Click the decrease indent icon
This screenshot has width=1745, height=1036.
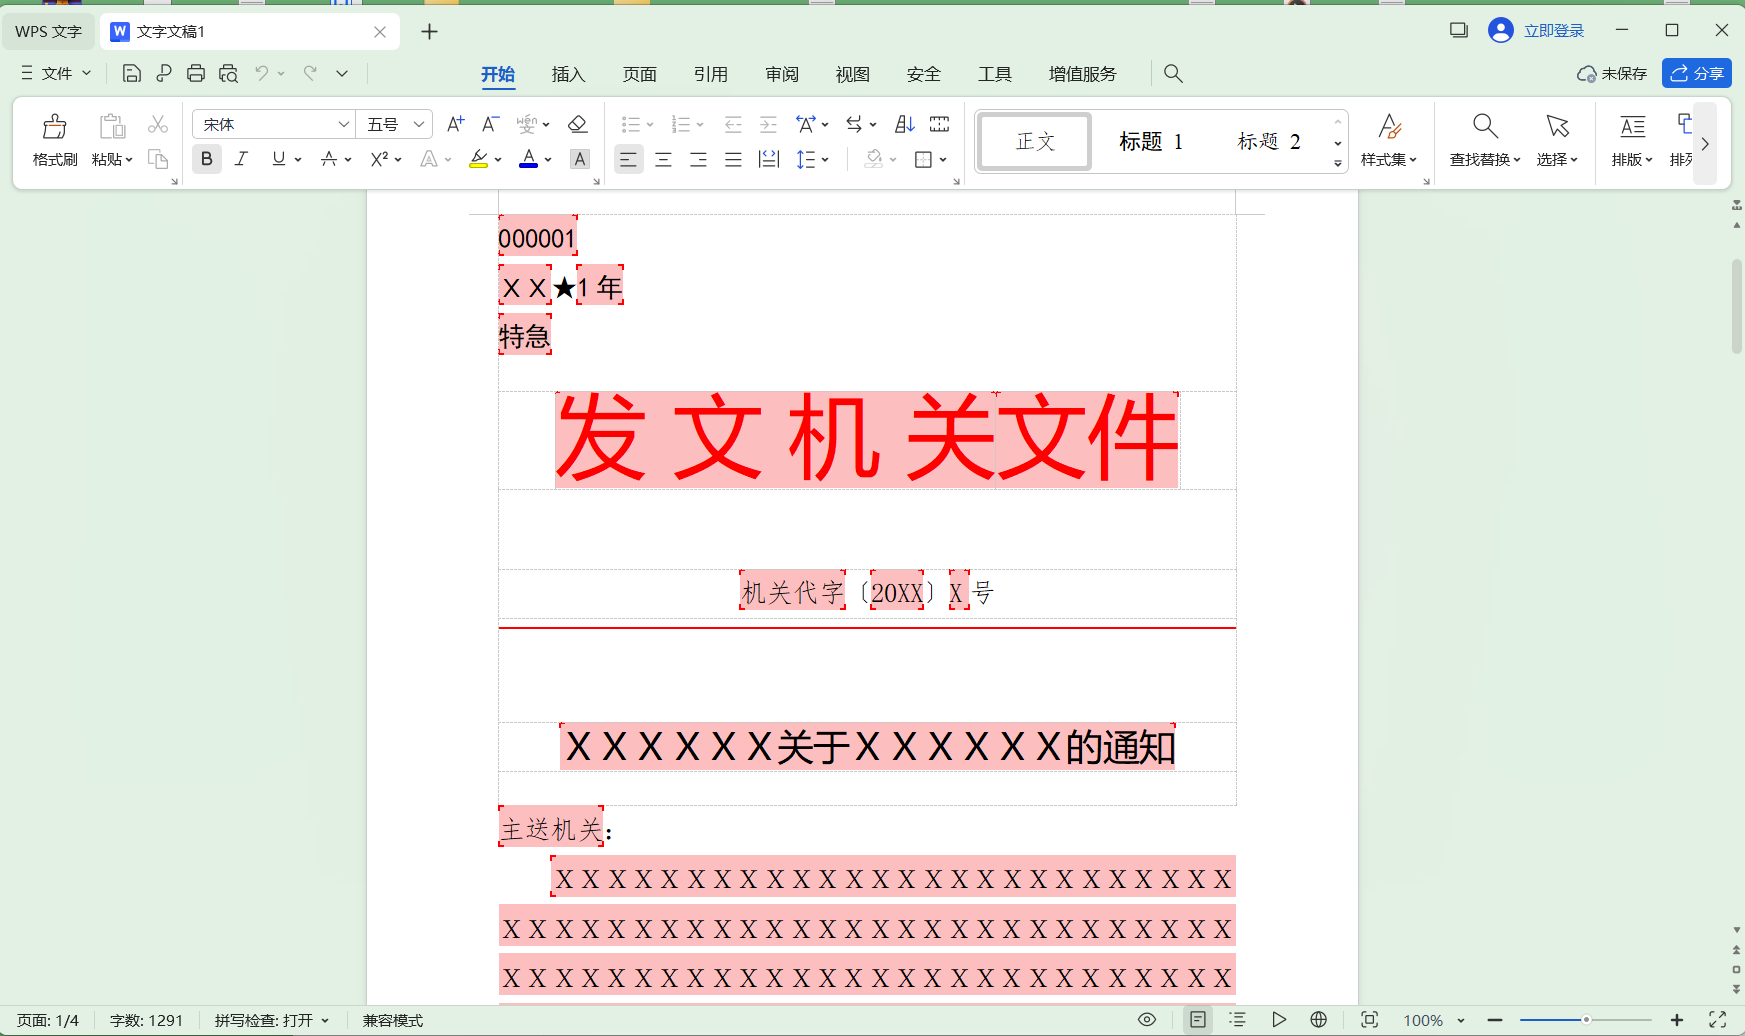[733, 124]
